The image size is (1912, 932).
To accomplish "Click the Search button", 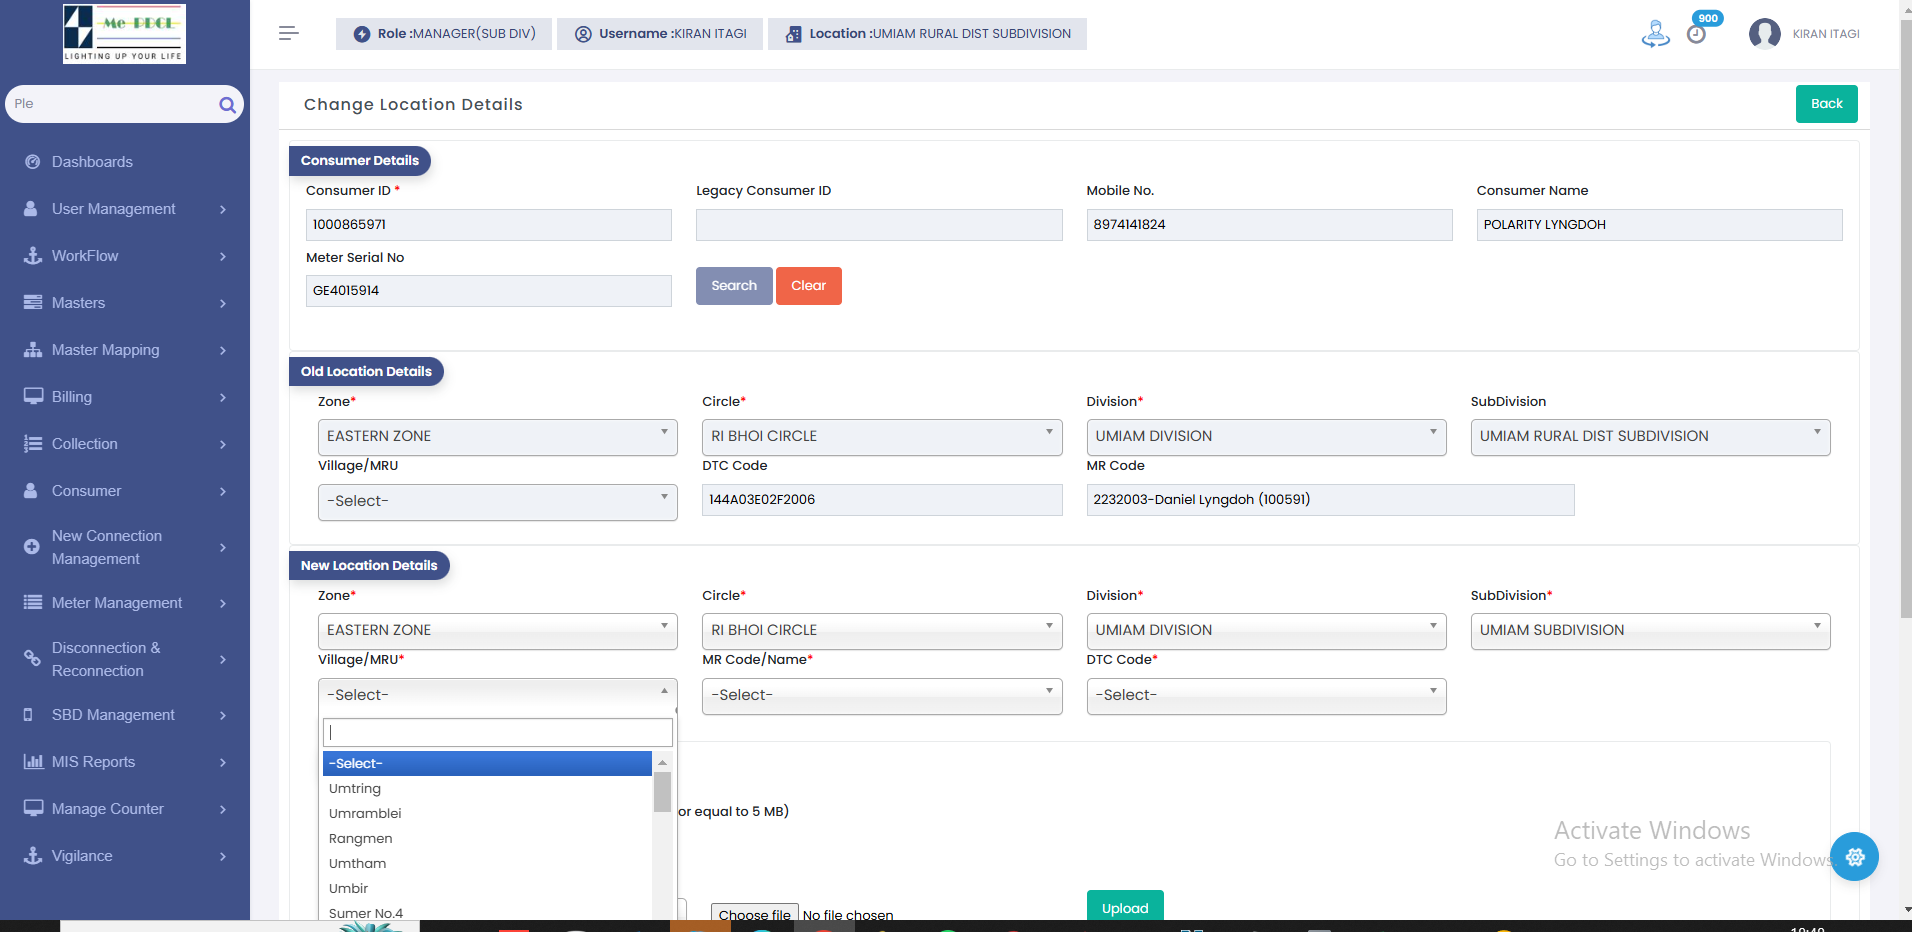I will (734, 286).
